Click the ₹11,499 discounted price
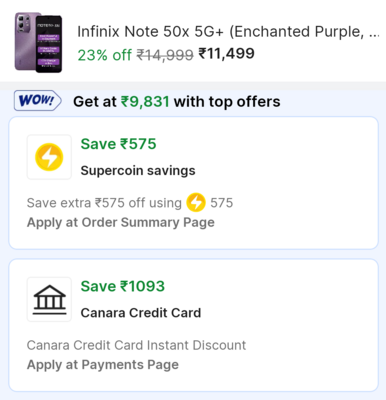Screen dimensions: 386x400 click(x=227, y=53)
